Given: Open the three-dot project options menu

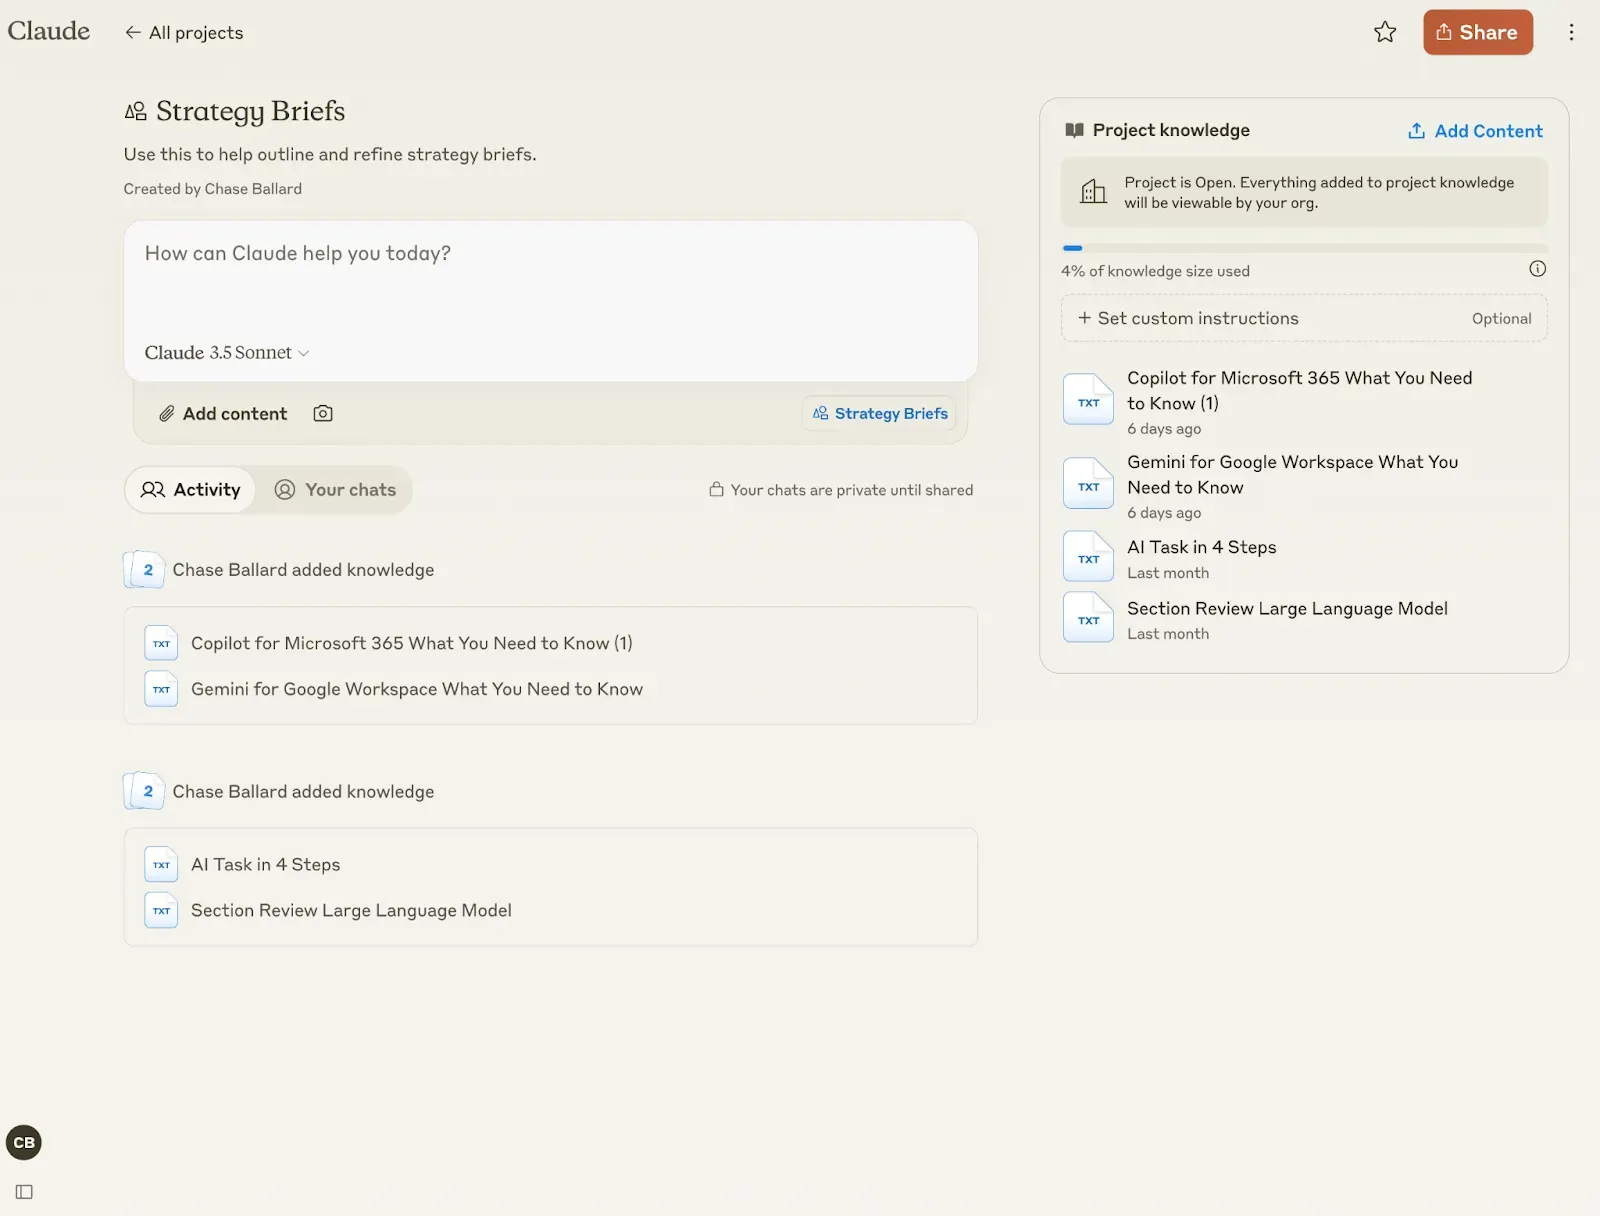Looking at the screenshot, I should [x=1571, y=32].
